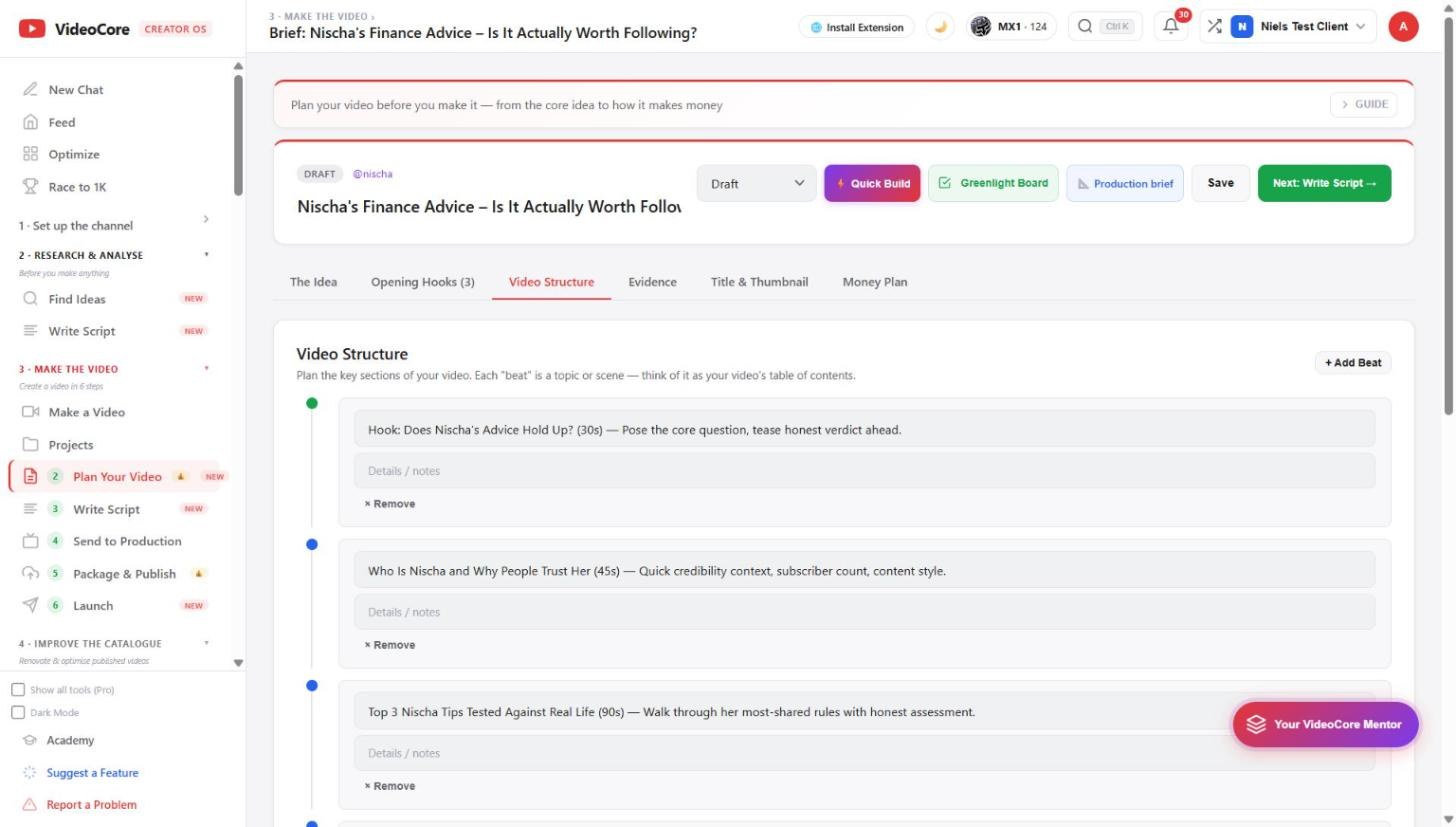Viewport: 1456px width, 827px height.
Task: Collapse Improve the Catalogue section
Action: pos(114,644)
